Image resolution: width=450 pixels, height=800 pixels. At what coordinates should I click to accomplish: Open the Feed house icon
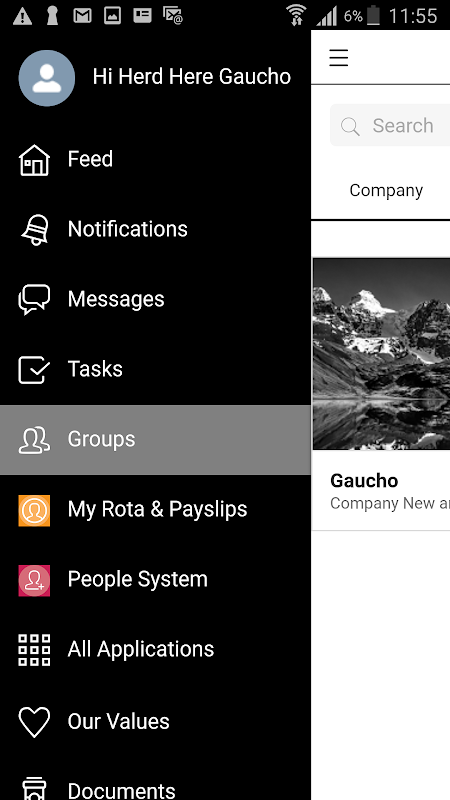coord(34,160)
